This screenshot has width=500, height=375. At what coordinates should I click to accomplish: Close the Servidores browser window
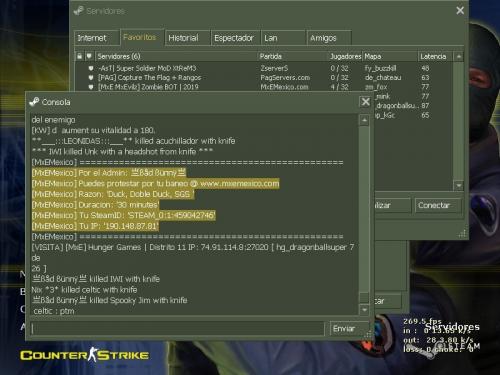[460, 11]
